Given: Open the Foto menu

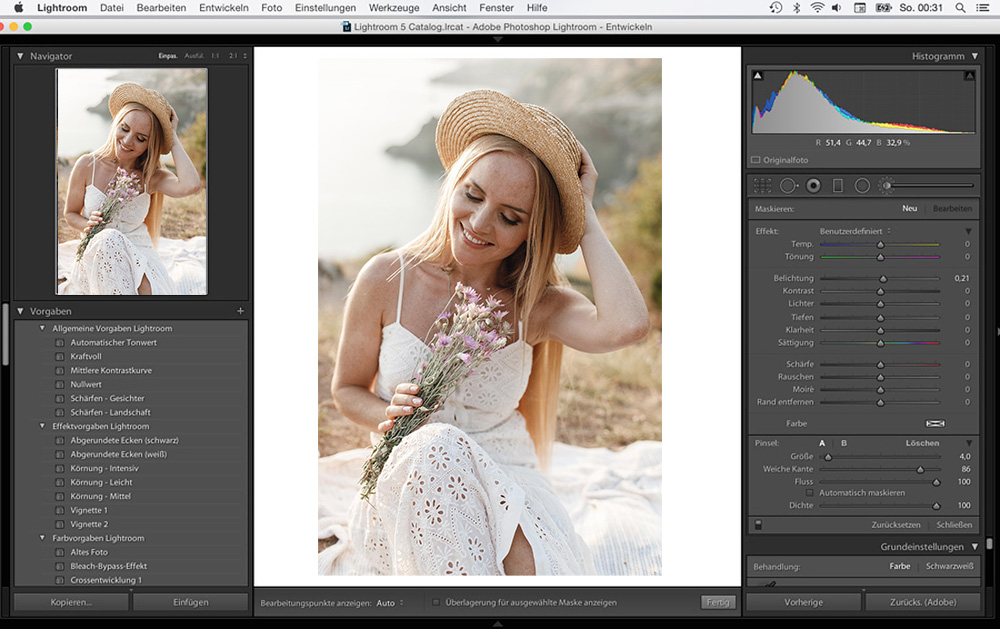Looking at the screenshot, I should (x=272, y=8).
